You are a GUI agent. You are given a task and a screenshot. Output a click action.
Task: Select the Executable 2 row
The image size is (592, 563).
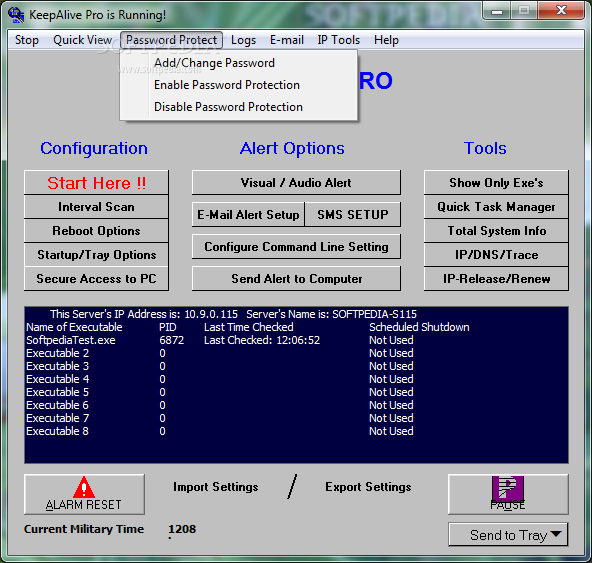point(296,353)
